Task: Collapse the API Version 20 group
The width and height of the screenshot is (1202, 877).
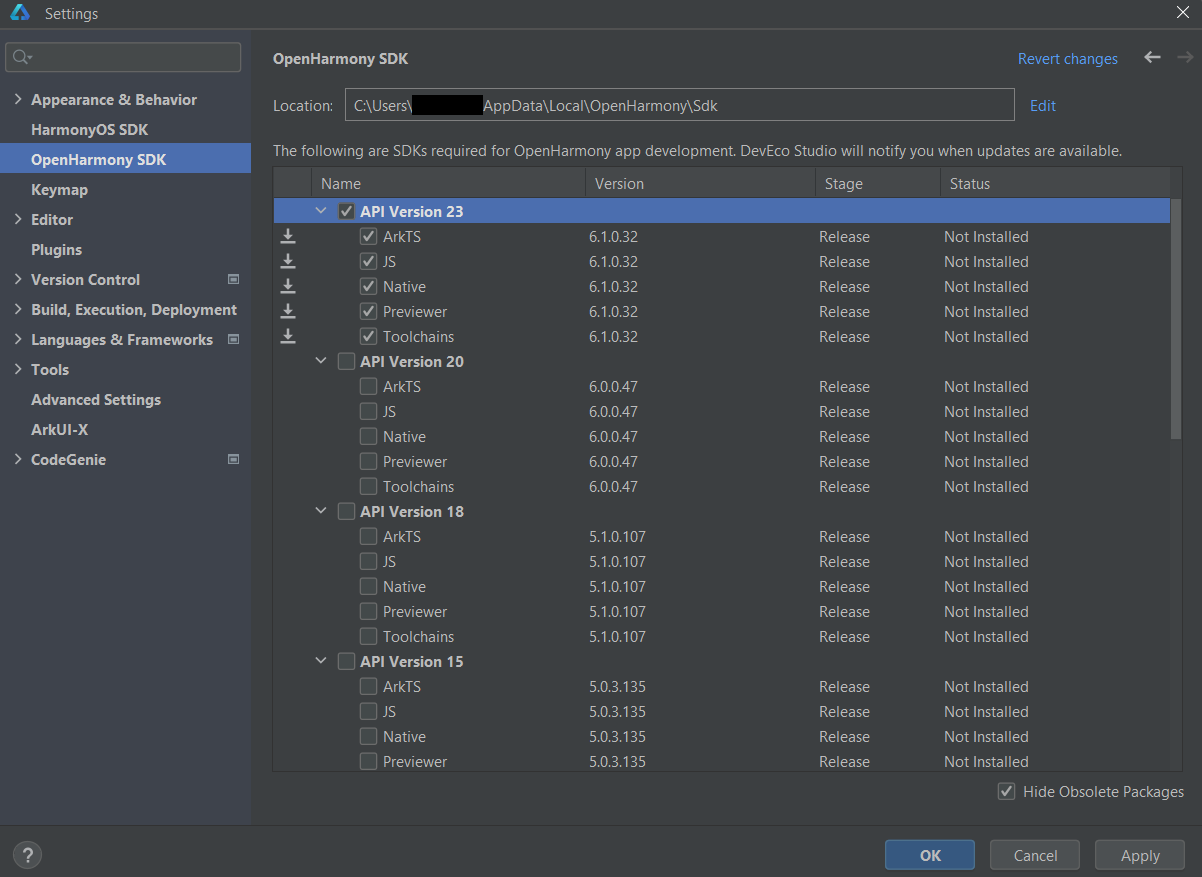Action: [x=321, y=361]
